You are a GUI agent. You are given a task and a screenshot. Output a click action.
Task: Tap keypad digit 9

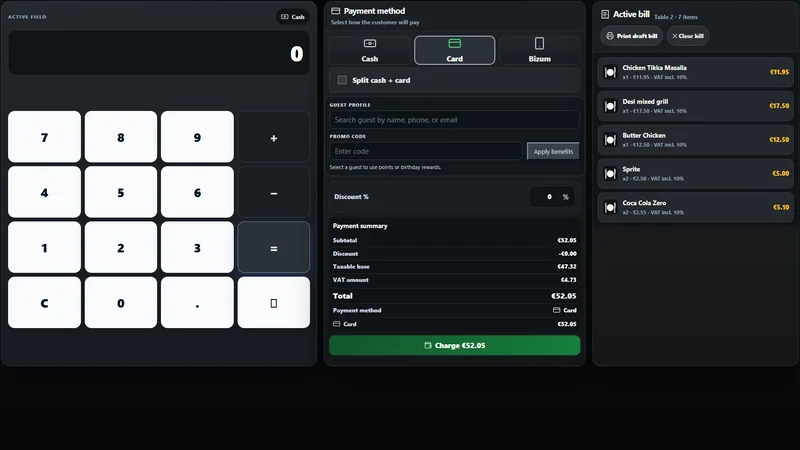point(197,137)
